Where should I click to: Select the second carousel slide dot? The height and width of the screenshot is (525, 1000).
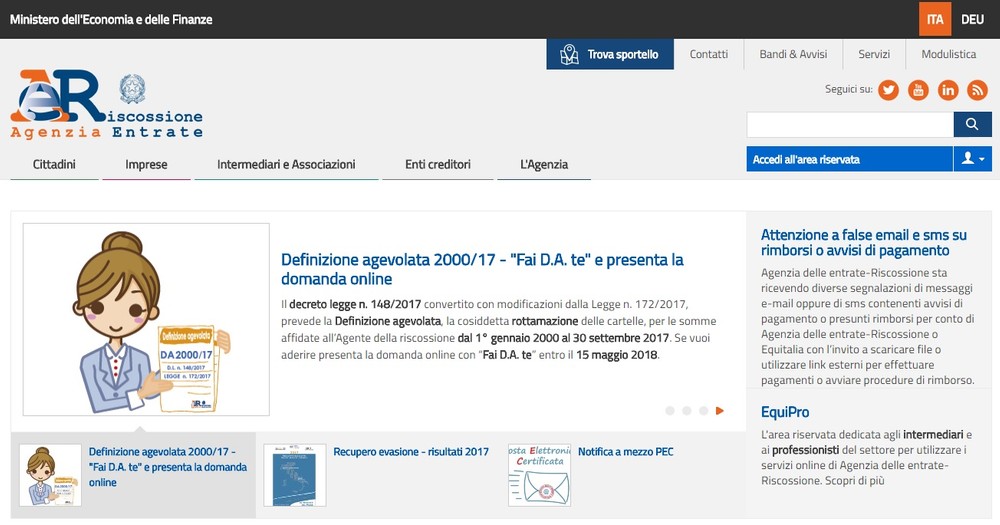coord(686,410)
